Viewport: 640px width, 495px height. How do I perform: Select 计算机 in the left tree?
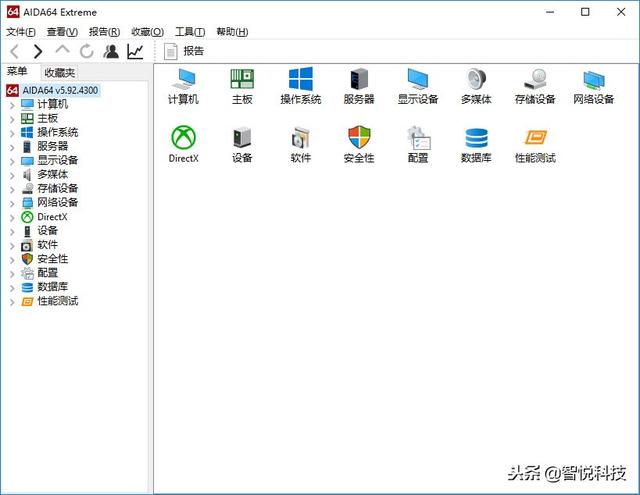pyautogui.click(x=44, y=104)
